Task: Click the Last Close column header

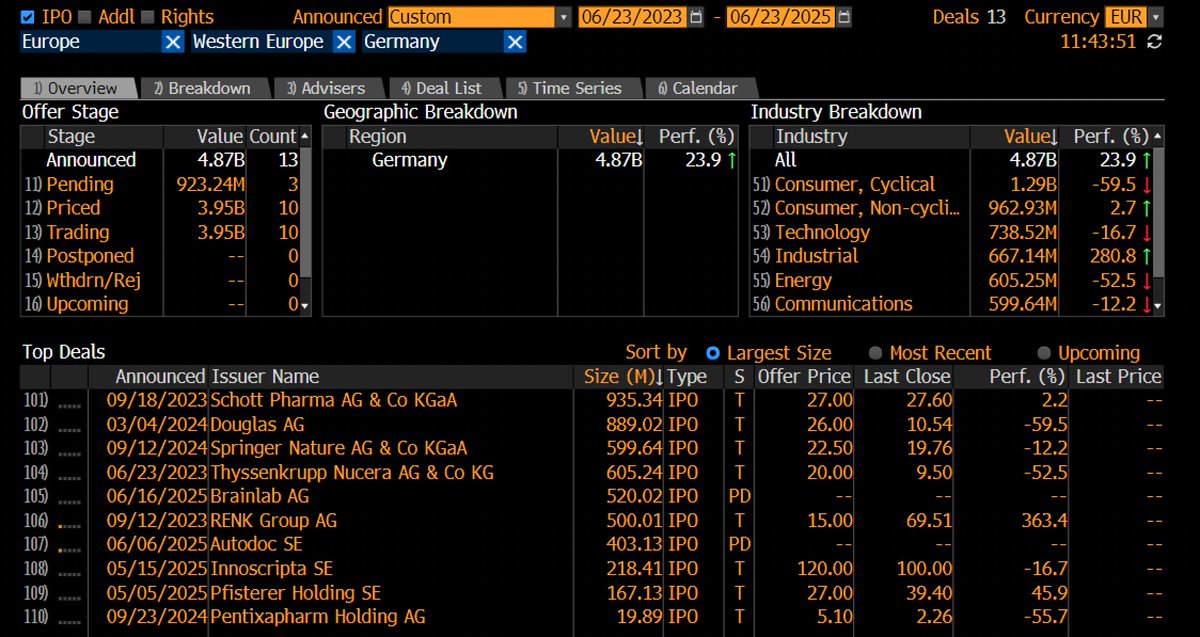Action: tap(907, 377)
